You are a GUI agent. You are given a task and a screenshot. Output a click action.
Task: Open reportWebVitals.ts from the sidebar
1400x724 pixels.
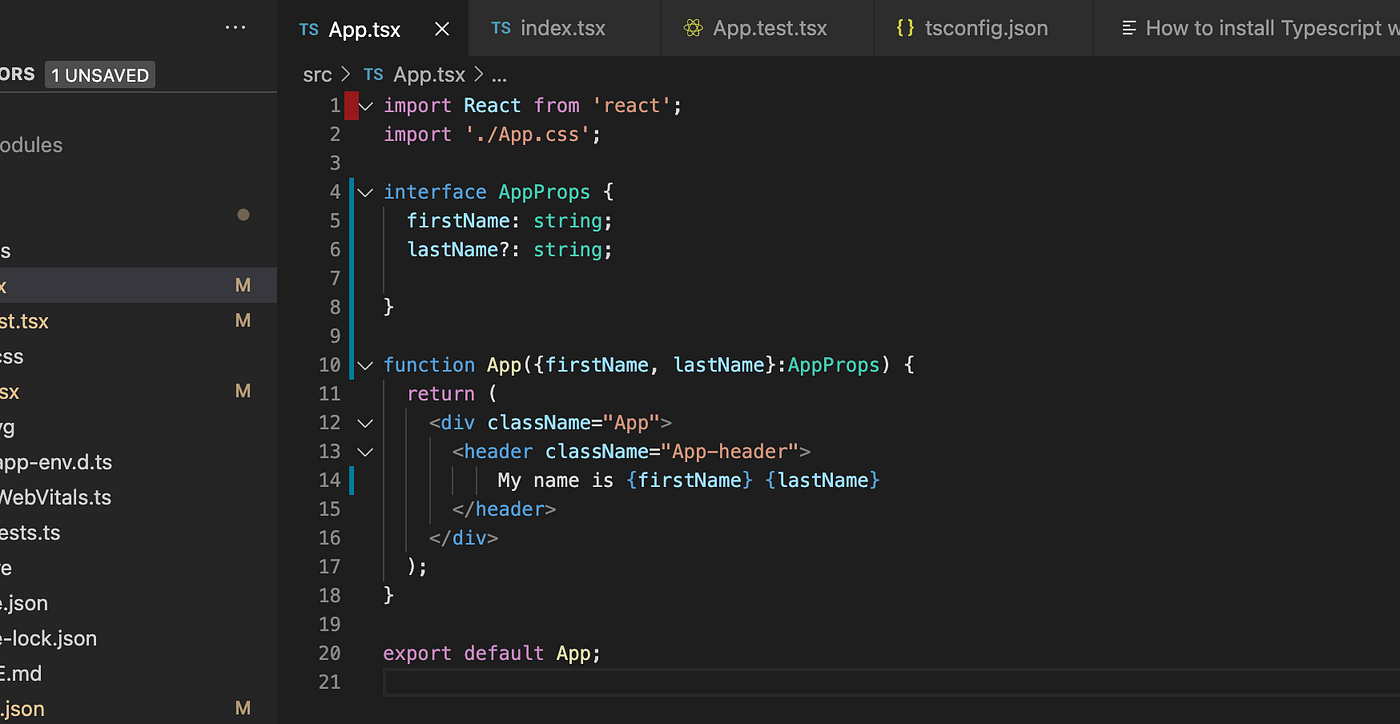tap(56, 497)
